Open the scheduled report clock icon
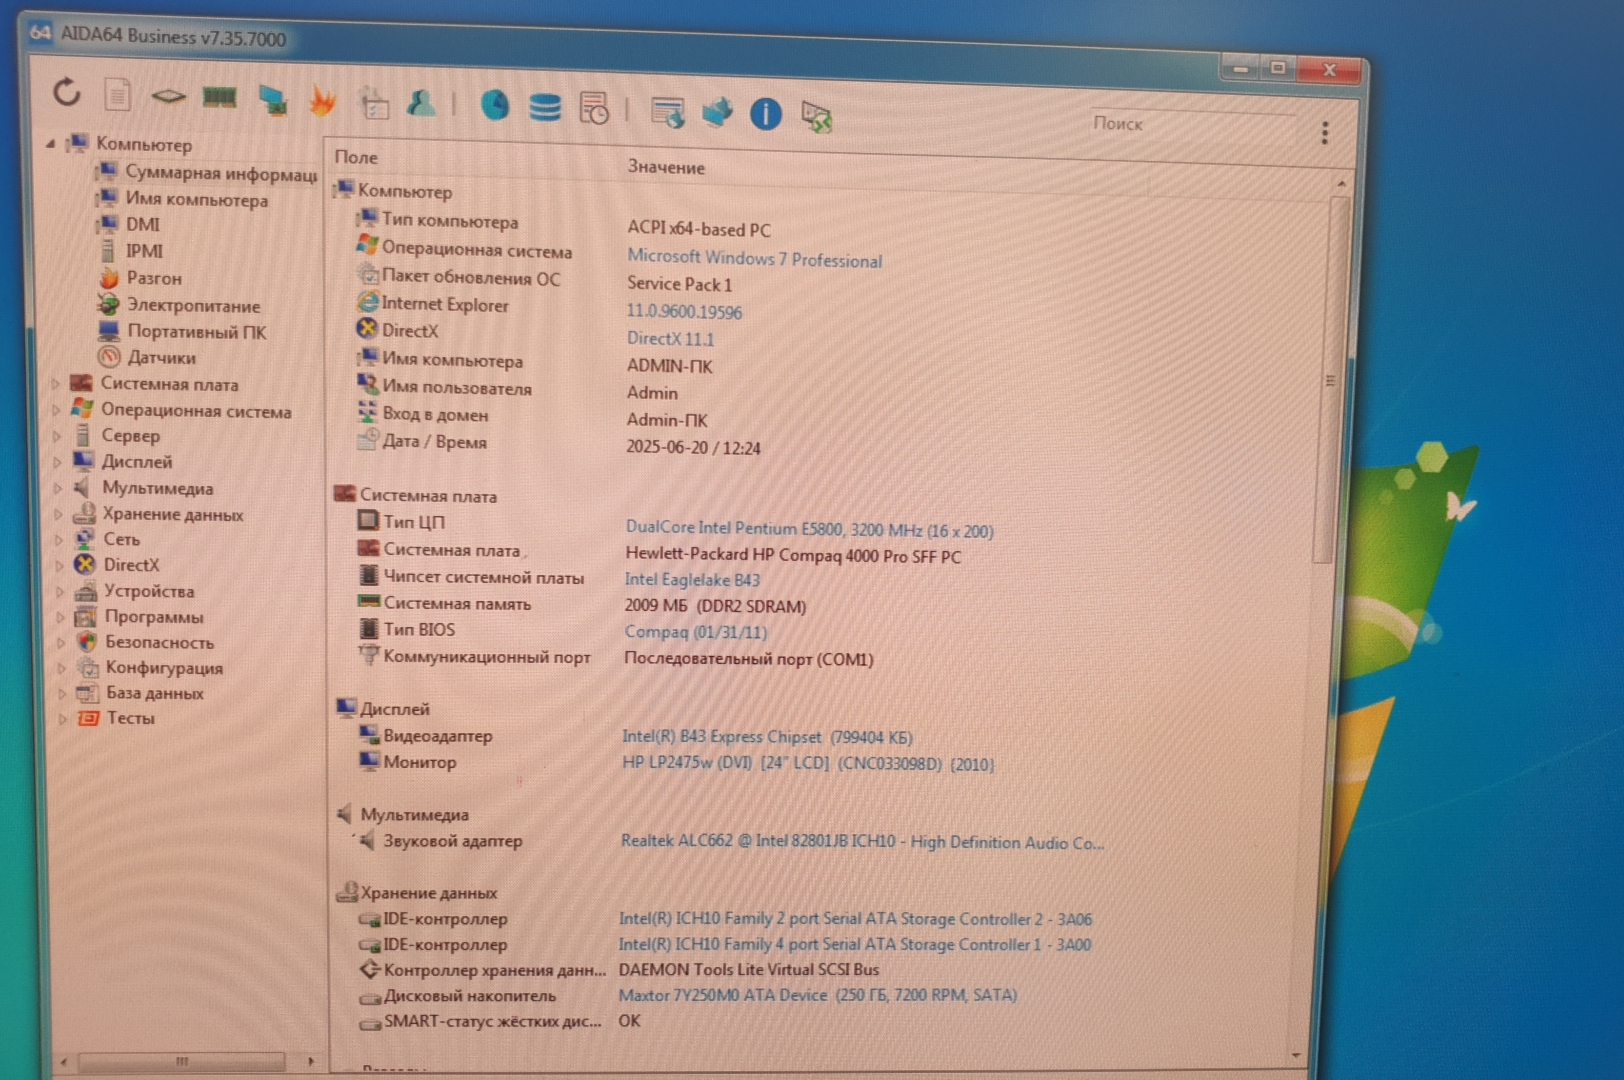Screen dimensions: 1624x1080 pyautogui.click(x=594, y=108)
